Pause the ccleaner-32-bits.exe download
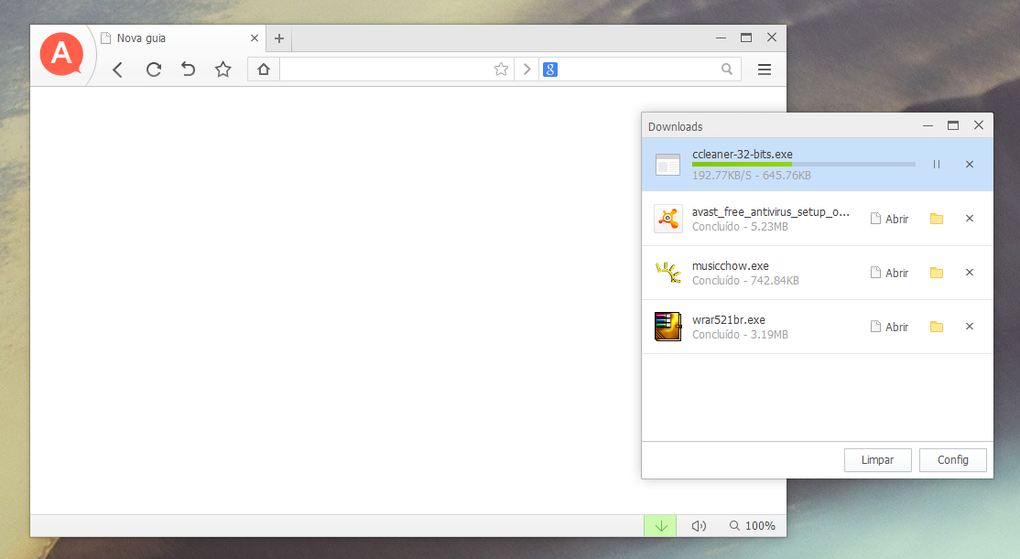 point(936,165)
